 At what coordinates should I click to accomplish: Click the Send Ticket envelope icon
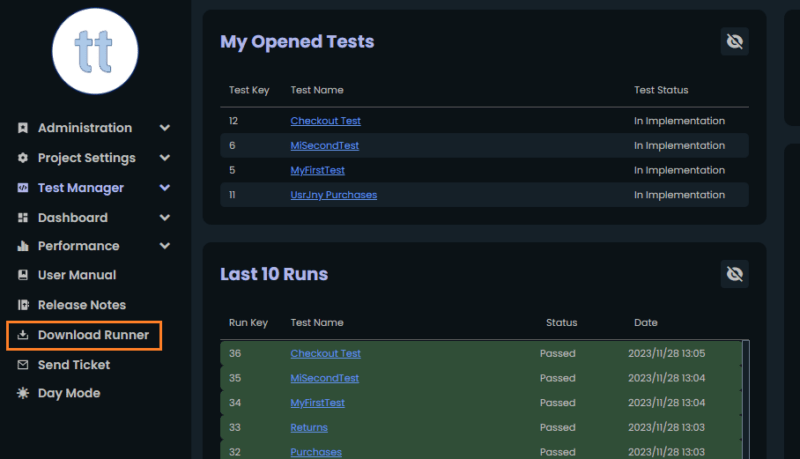[x=23, y=365]
